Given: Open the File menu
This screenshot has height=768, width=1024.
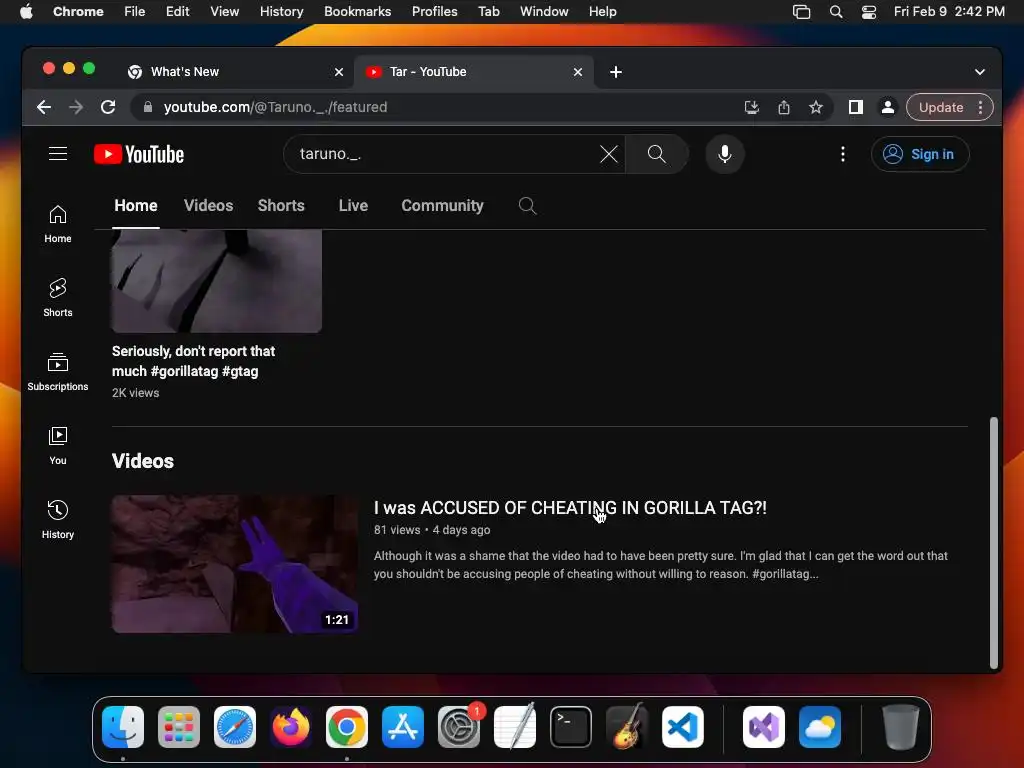Looking at the screenshot, I should 135,12.
